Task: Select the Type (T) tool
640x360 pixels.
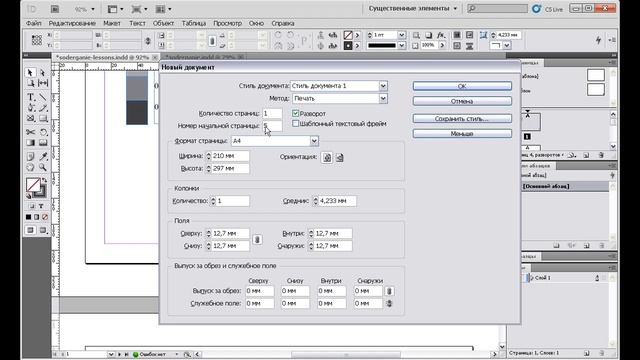Action: (30, 97)
